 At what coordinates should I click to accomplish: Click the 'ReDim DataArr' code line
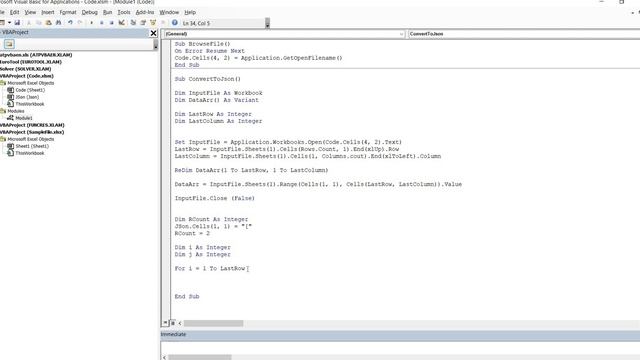point(251,170)
